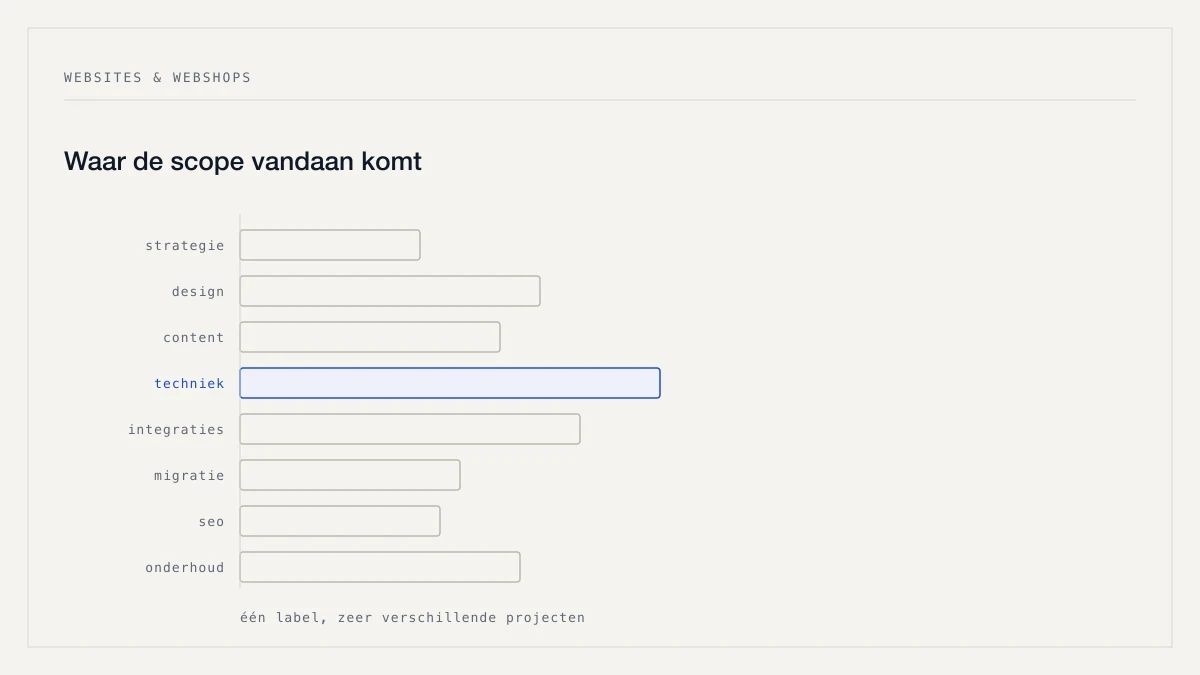Click the migratie label
This screenshot has width=1200, height=675.
click(189, 475)
